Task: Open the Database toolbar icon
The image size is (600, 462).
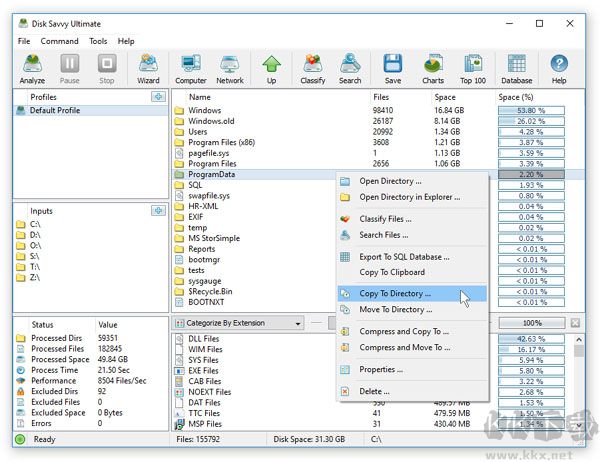Action: [x=517, y=69]
